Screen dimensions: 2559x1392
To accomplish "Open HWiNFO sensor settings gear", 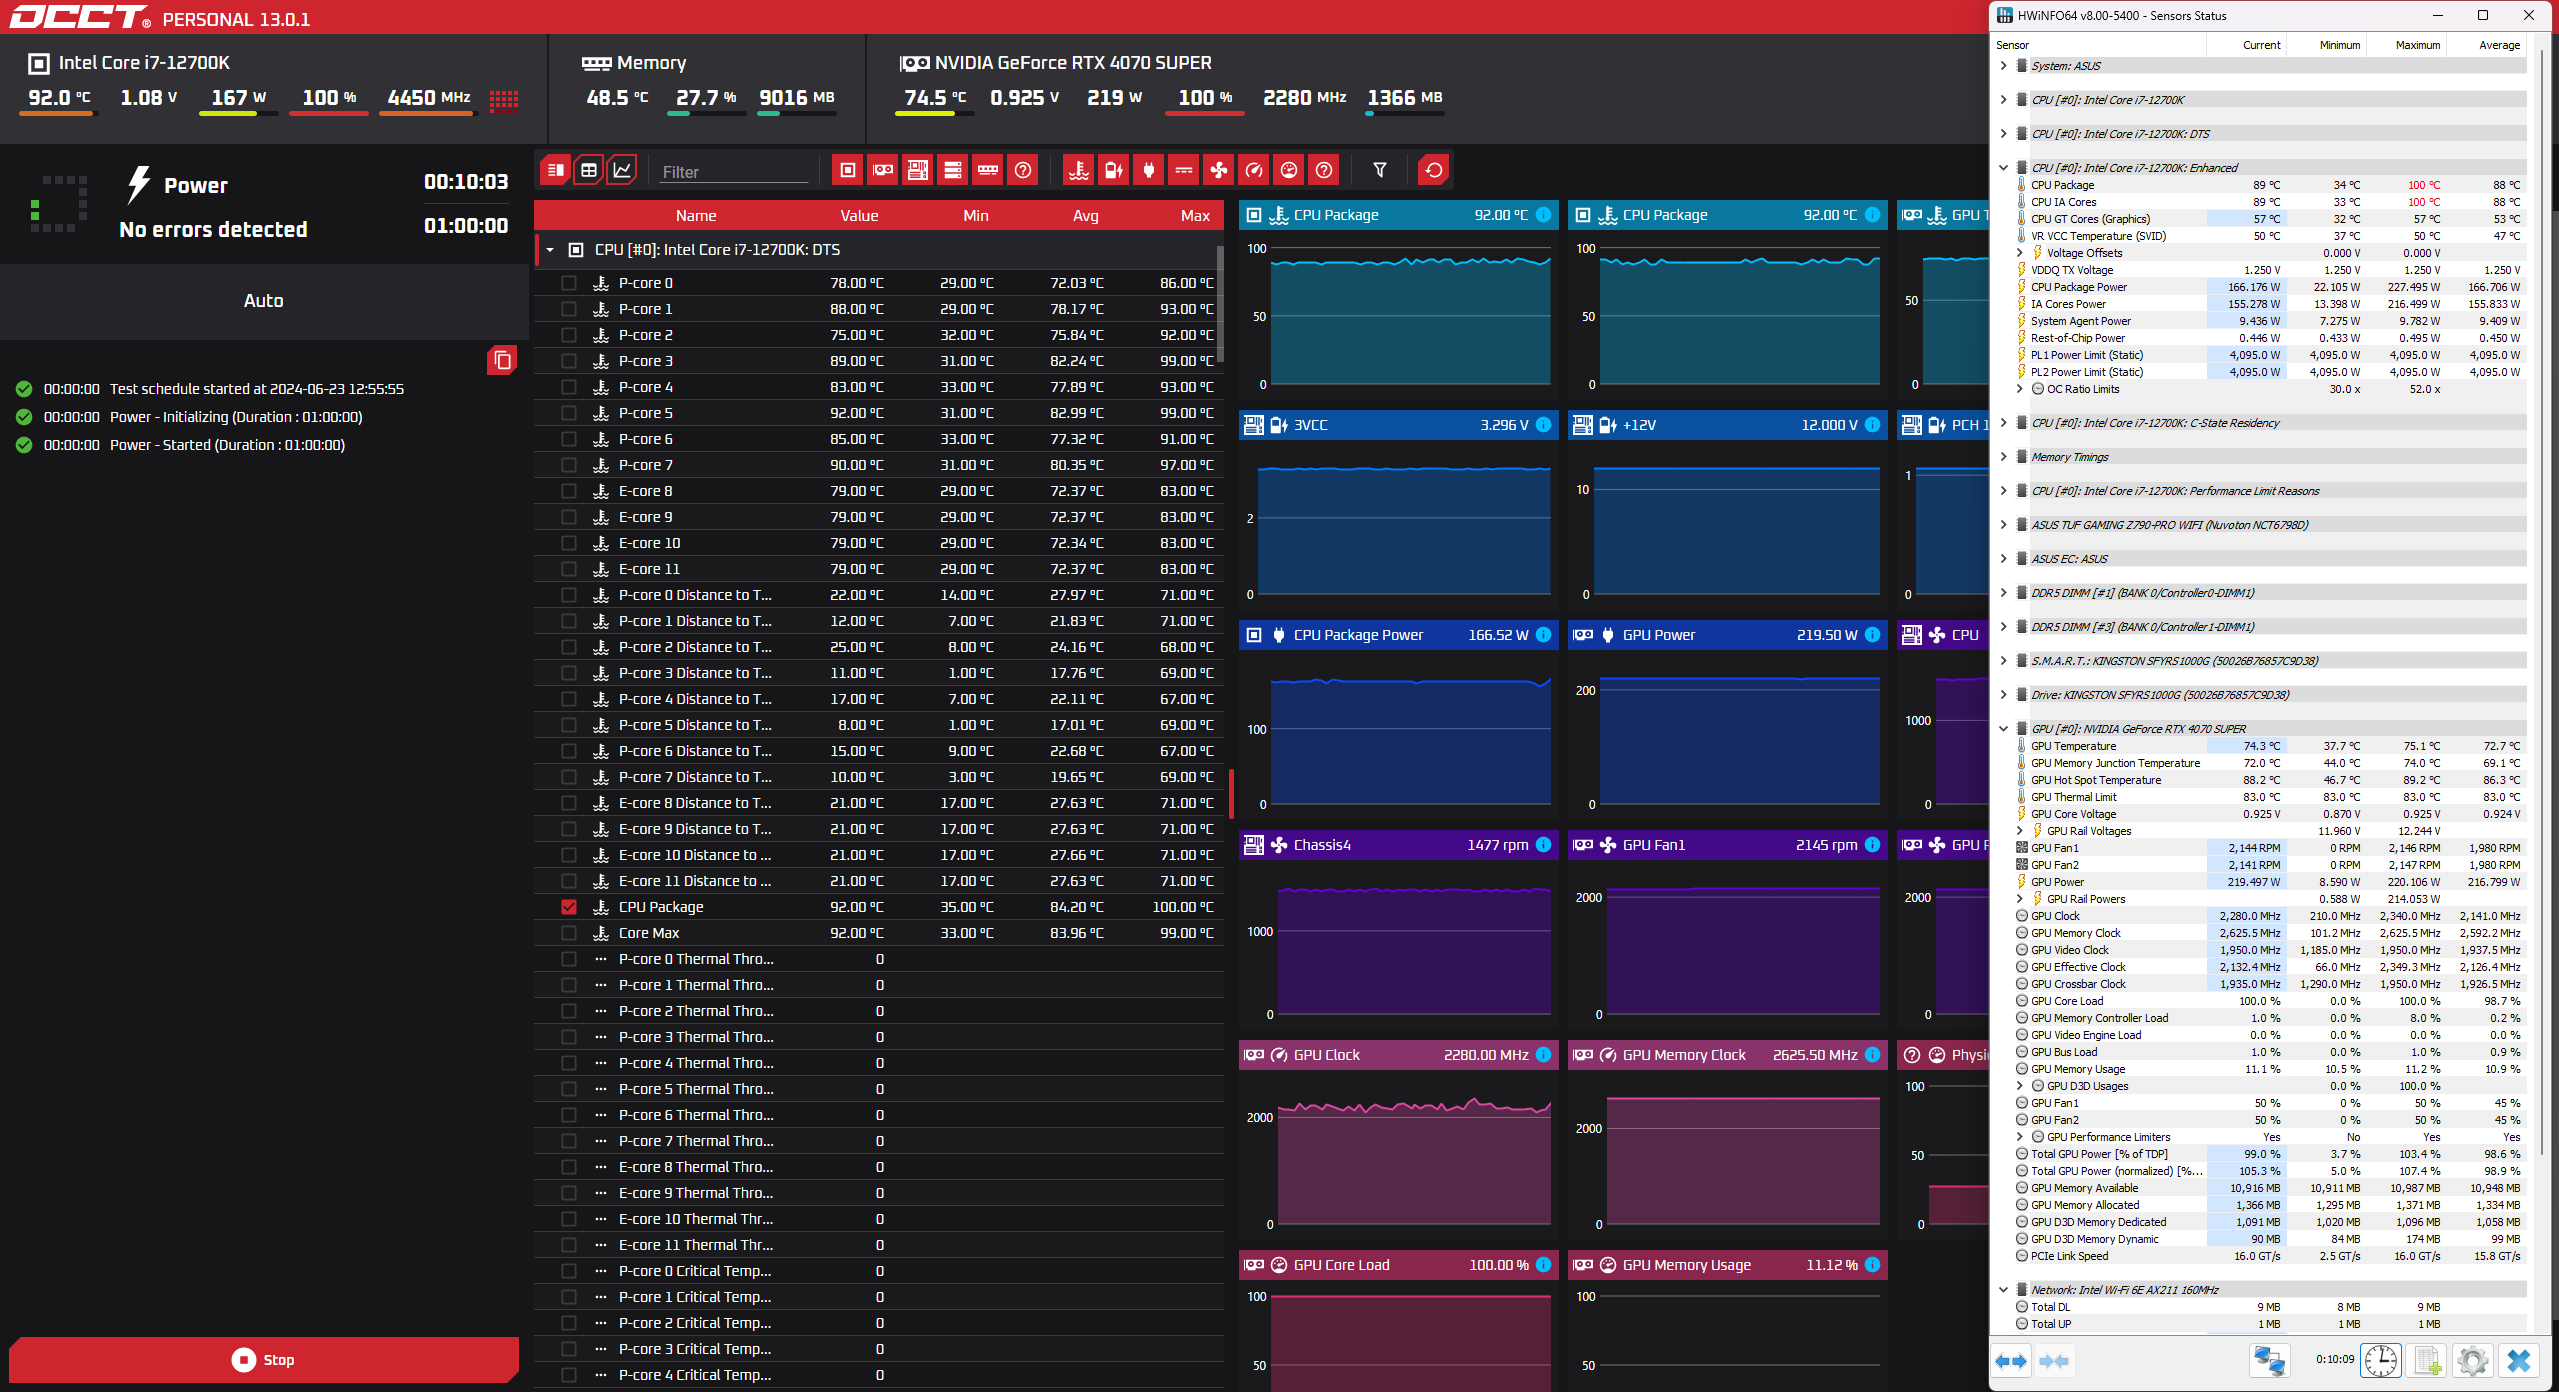I will click(x=2472, y=1361).
